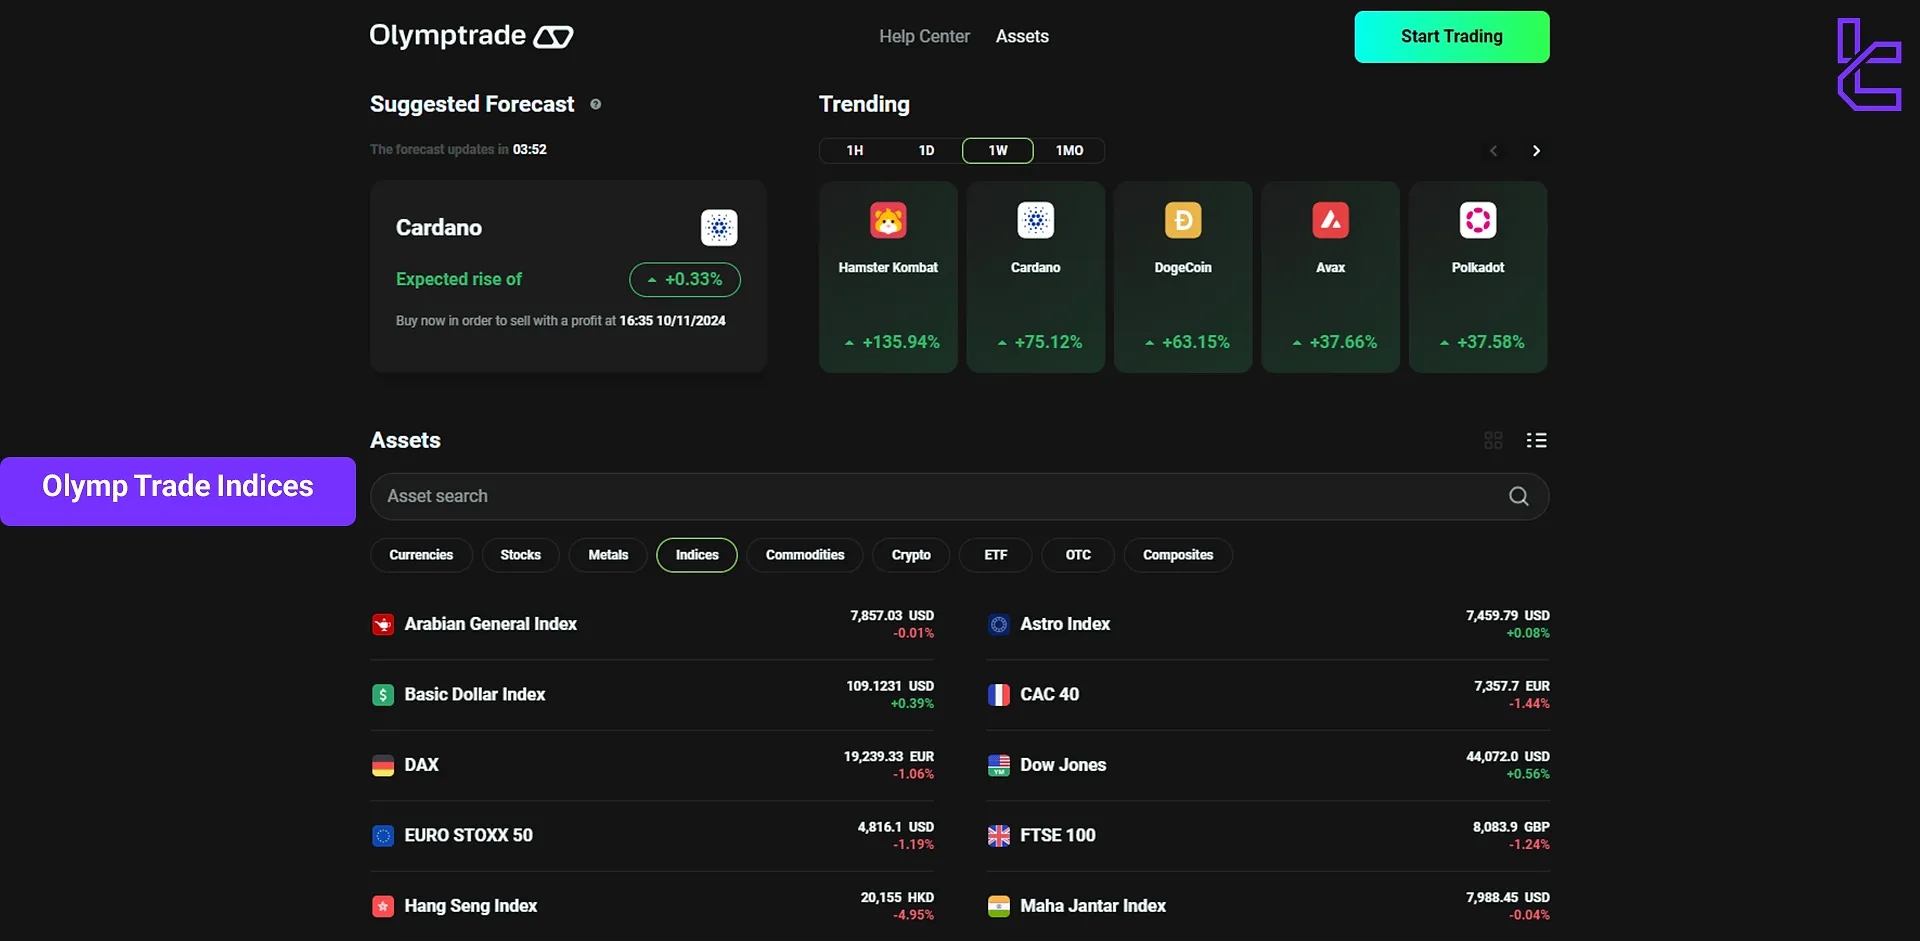Click the Arabian General Index icon
Screen dimensions: 1920x941
[383, 625]
